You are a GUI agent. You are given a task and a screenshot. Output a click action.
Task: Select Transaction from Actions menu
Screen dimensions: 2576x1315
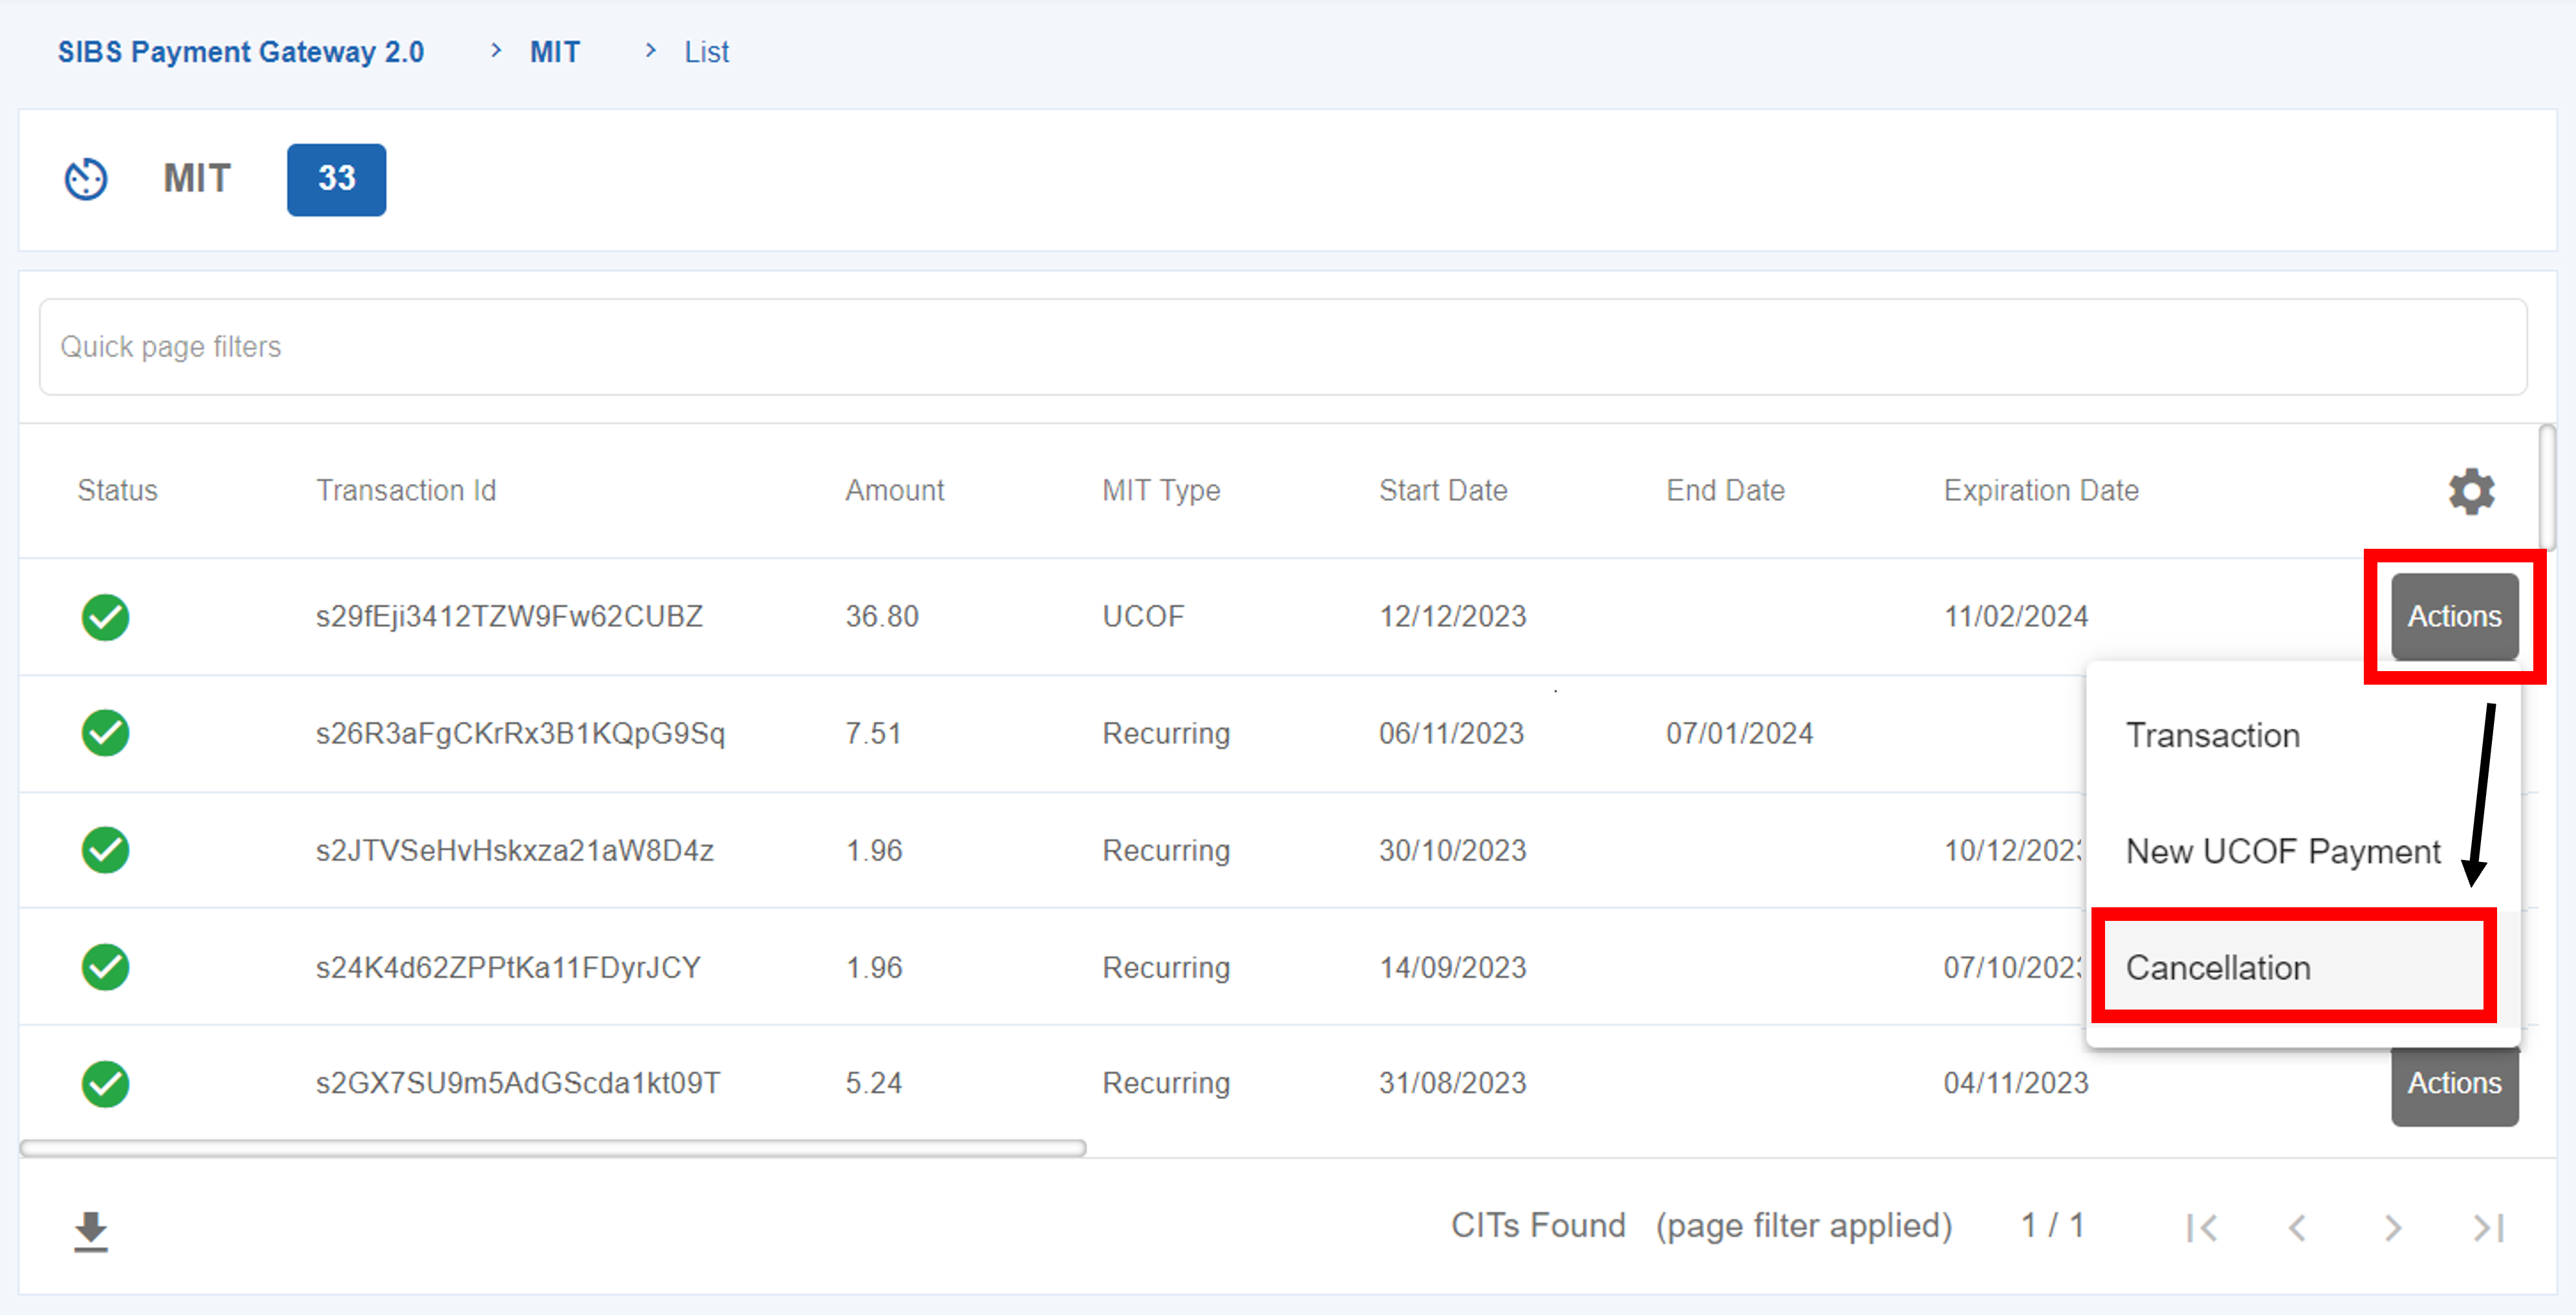(x=2212, y=736)
